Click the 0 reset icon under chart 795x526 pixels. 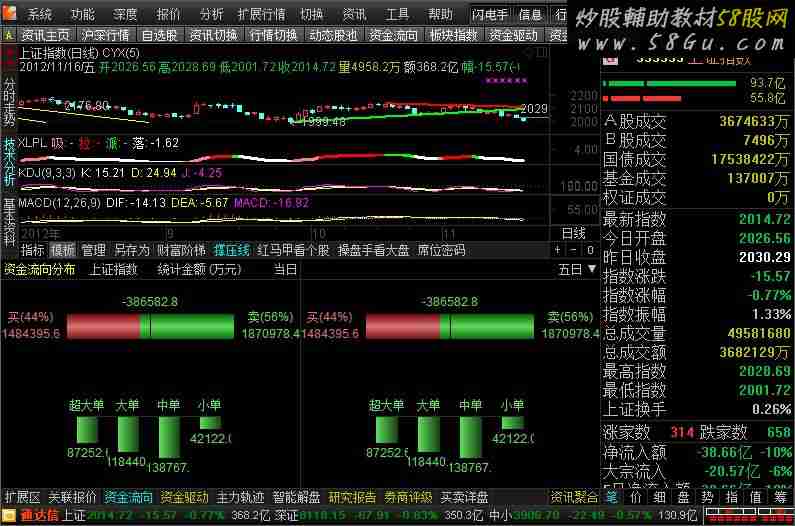[590, 250]
